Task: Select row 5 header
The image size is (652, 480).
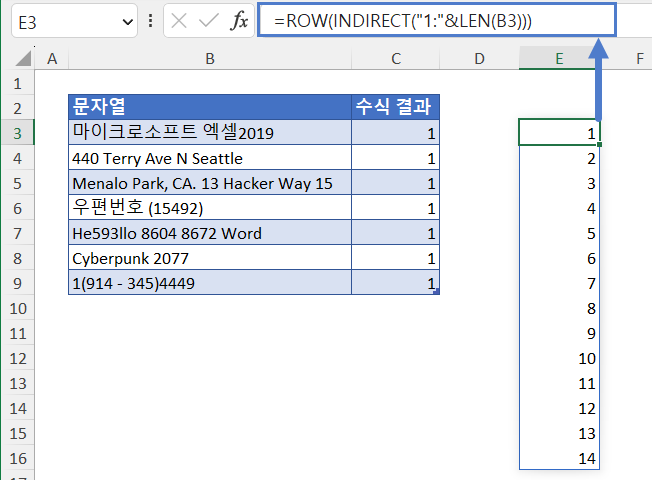Action: [x=17, y=183]
